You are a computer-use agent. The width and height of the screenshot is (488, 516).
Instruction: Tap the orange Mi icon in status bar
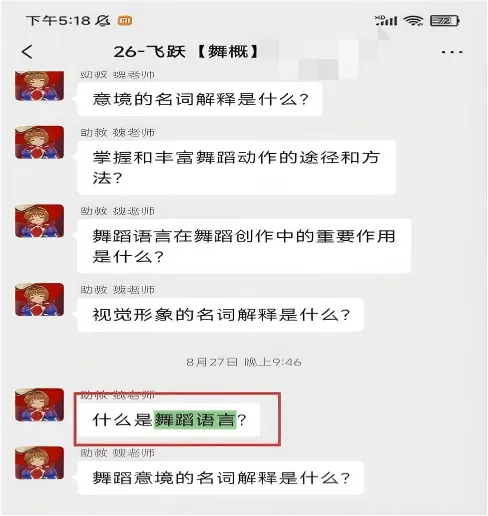point(125,21)
